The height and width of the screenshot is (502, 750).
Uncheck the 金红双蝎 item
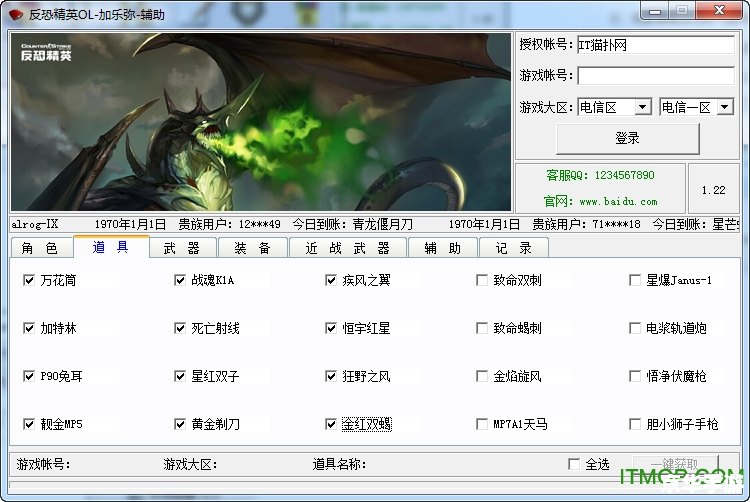[331, 424]
